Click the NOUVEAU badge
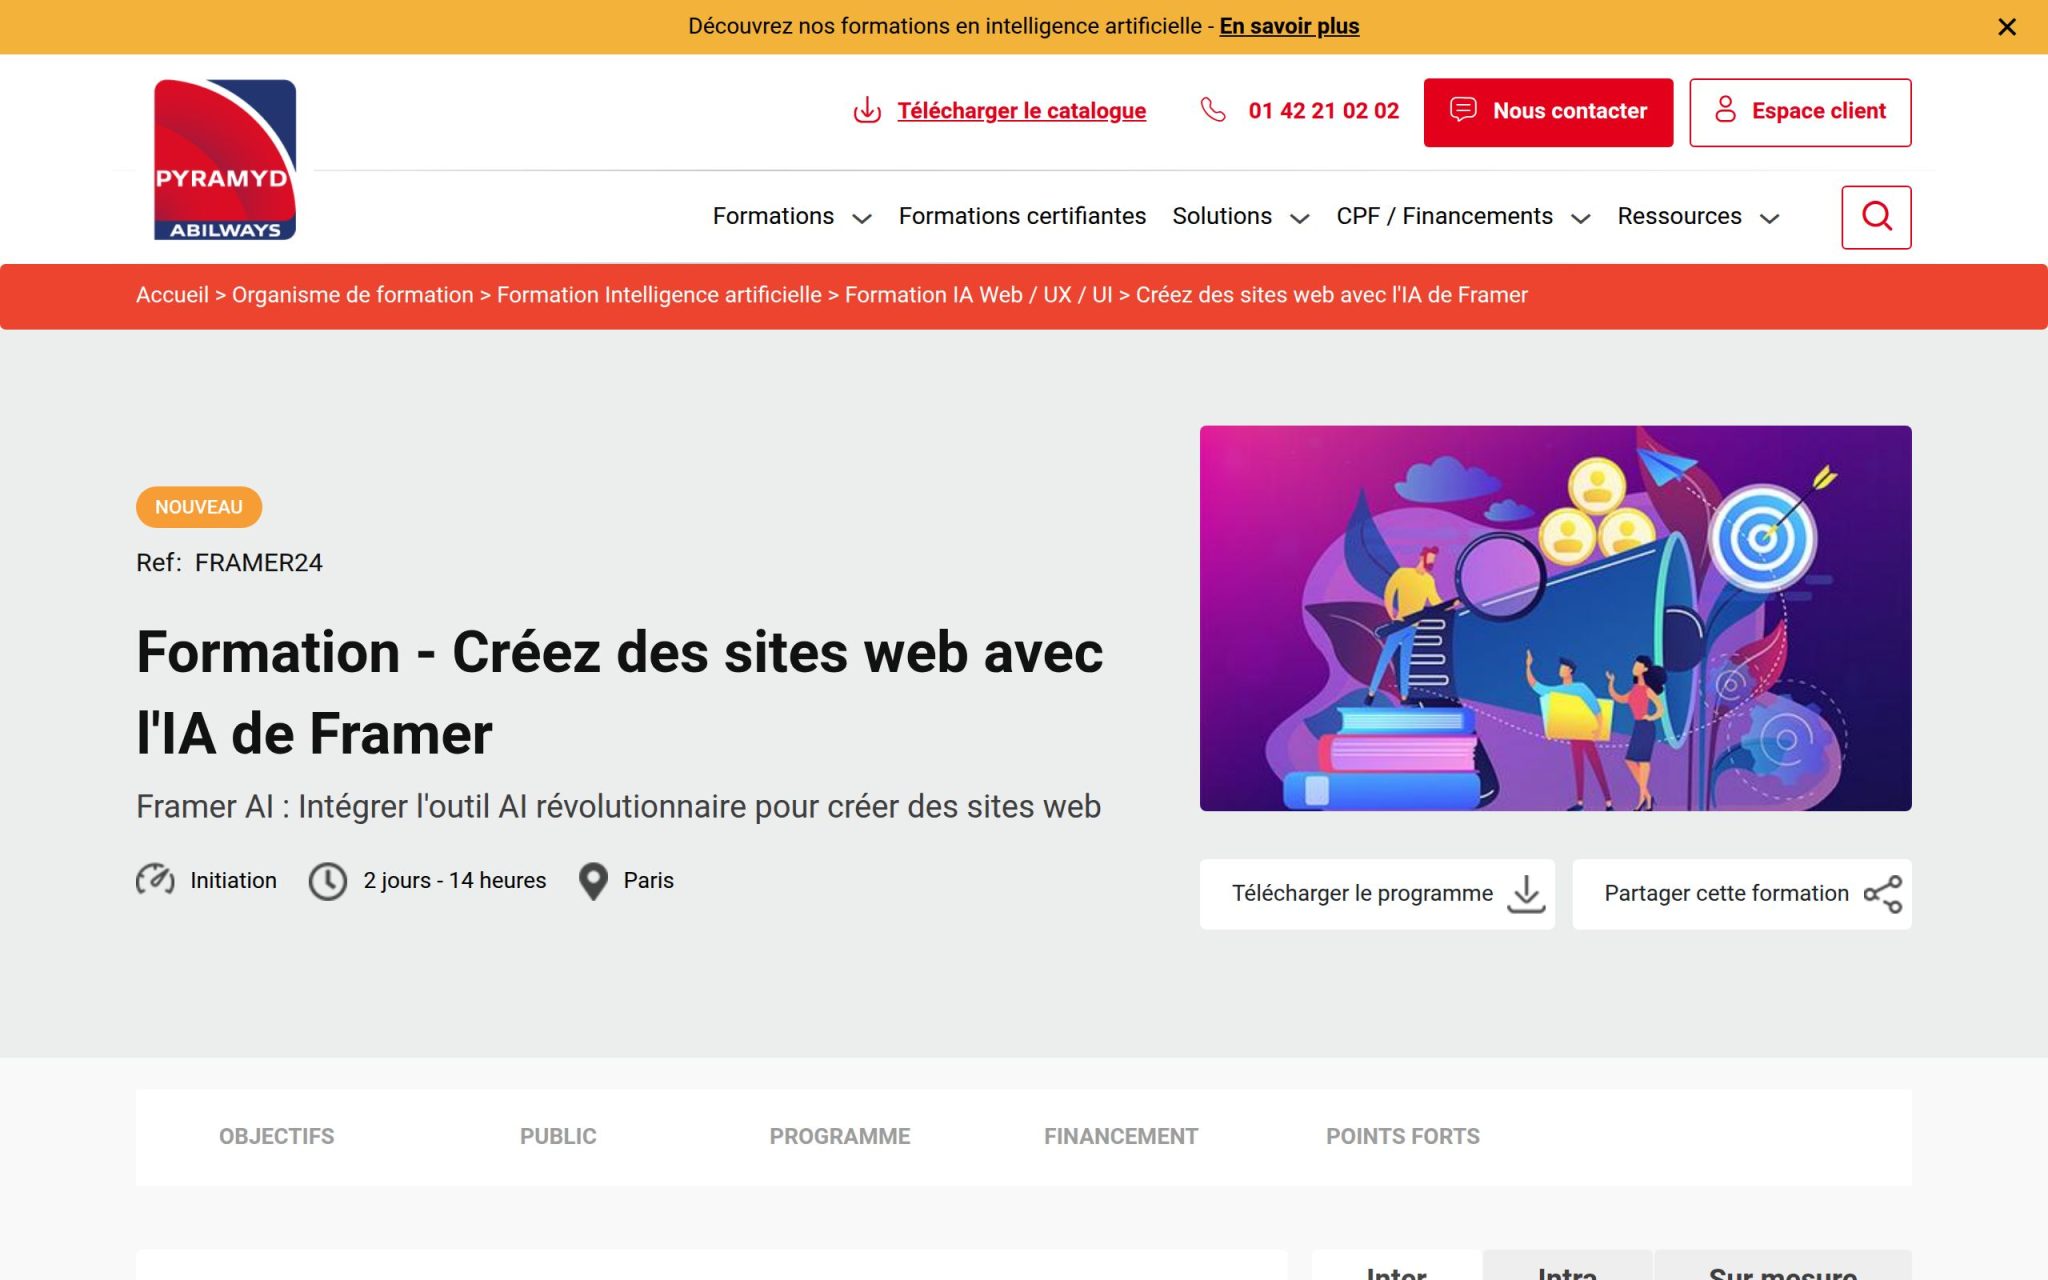This screenshot has height=1280, width=2048. pyautogui.click(x=199, y=507)
